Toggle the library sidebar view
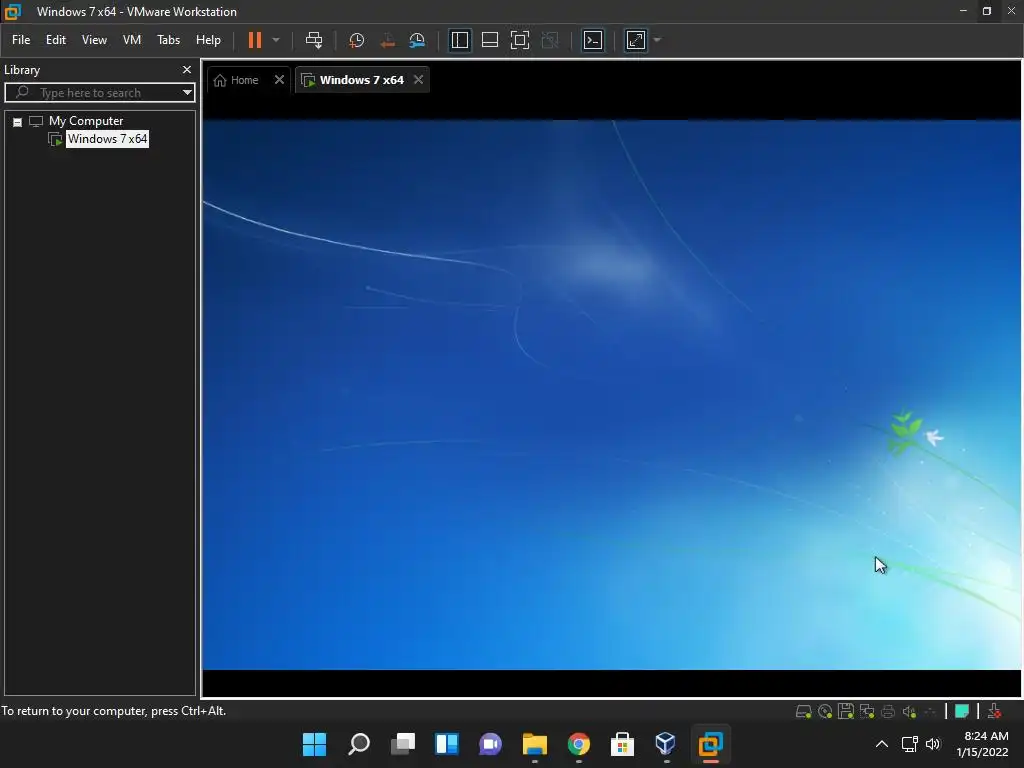1024x768 pixels. click(x=460, y=40)
